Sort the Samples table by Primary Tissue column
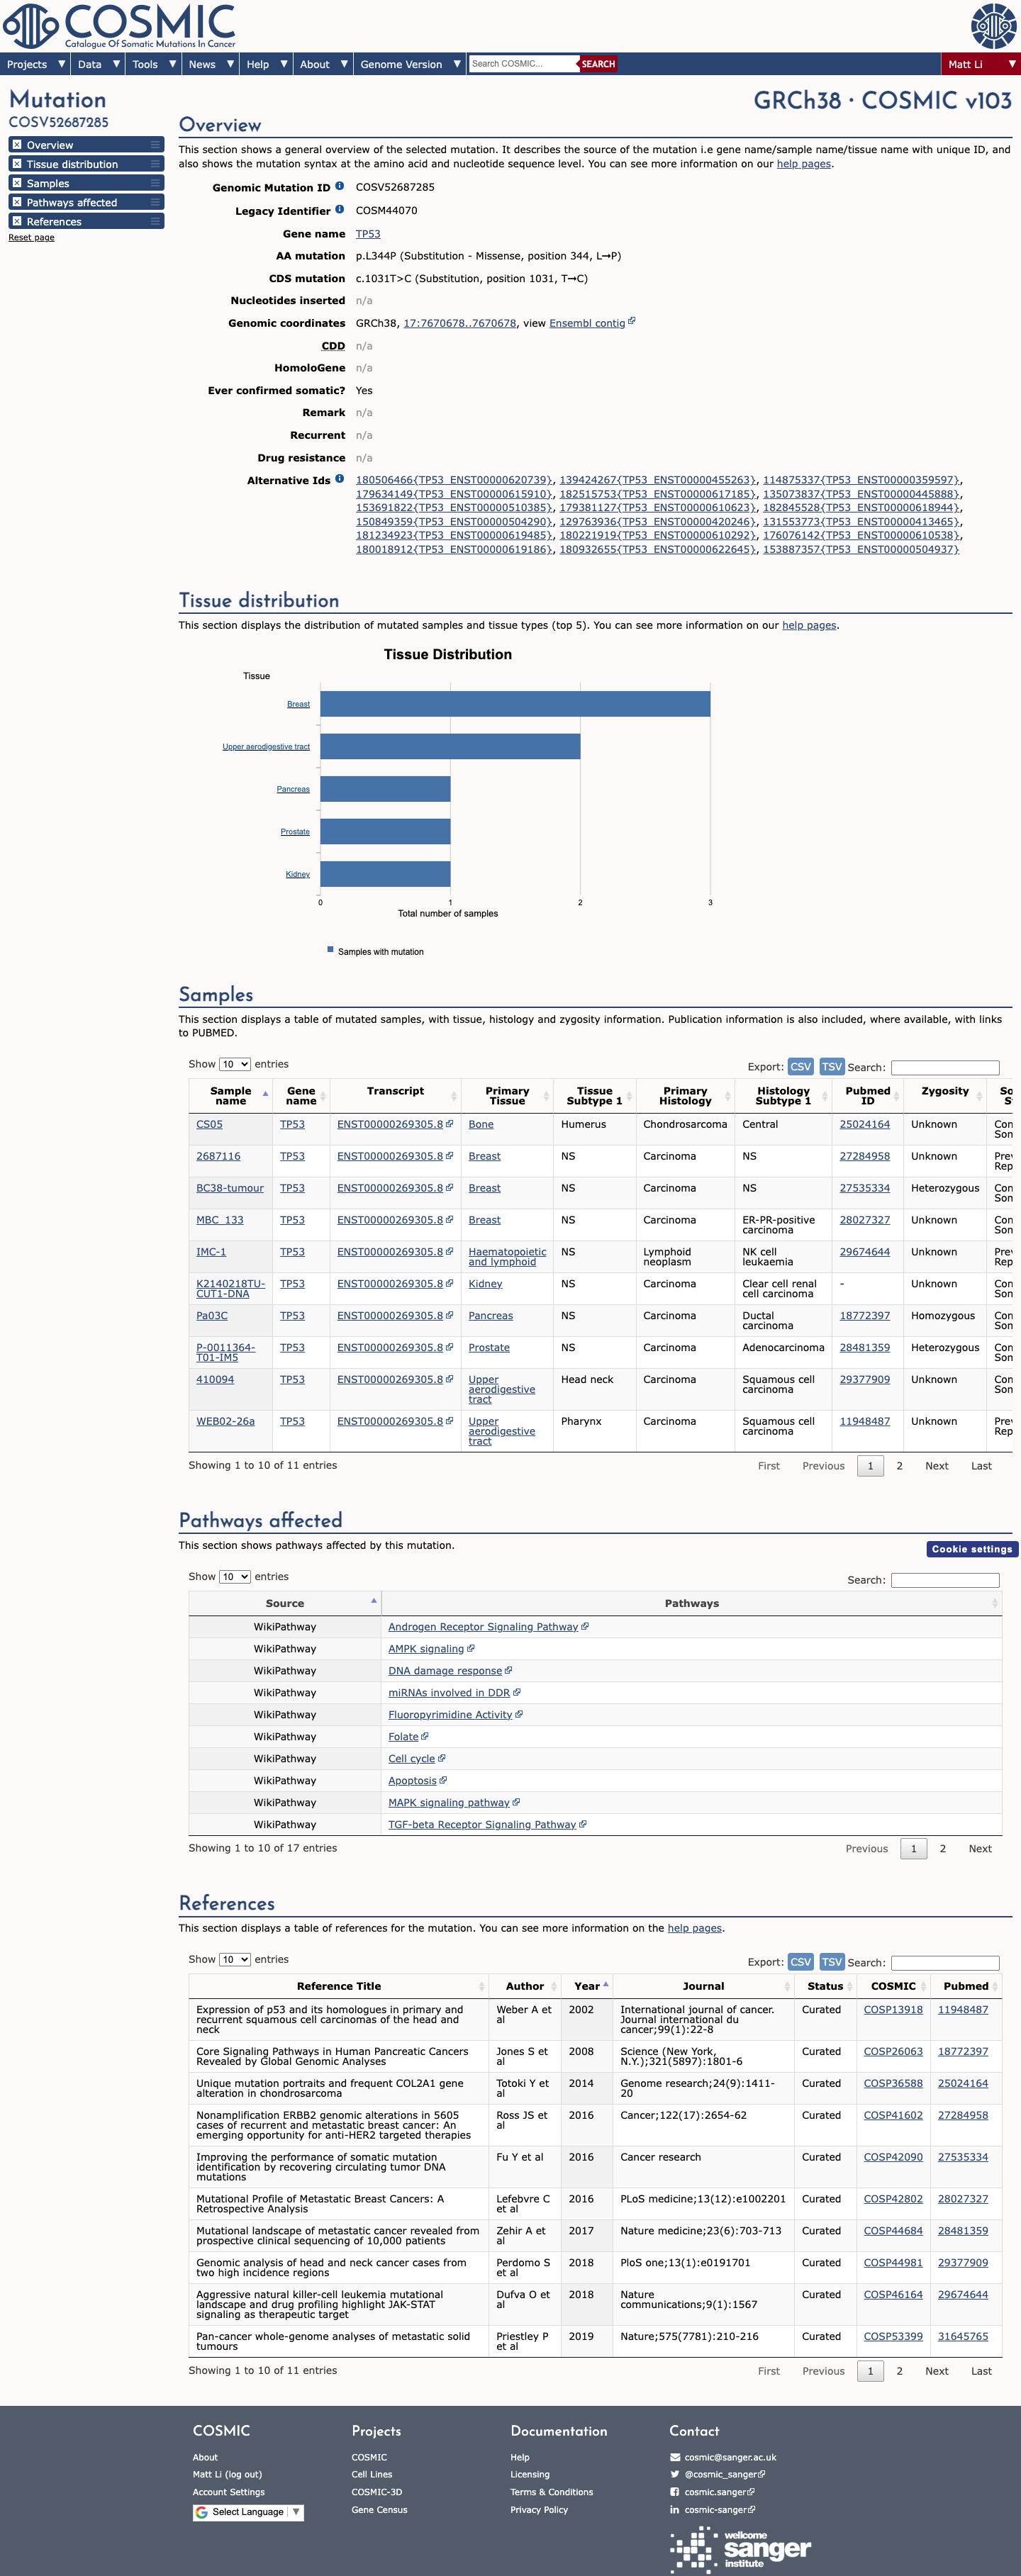Viewport: 1021px width, 2576px height. (507, 1096)
